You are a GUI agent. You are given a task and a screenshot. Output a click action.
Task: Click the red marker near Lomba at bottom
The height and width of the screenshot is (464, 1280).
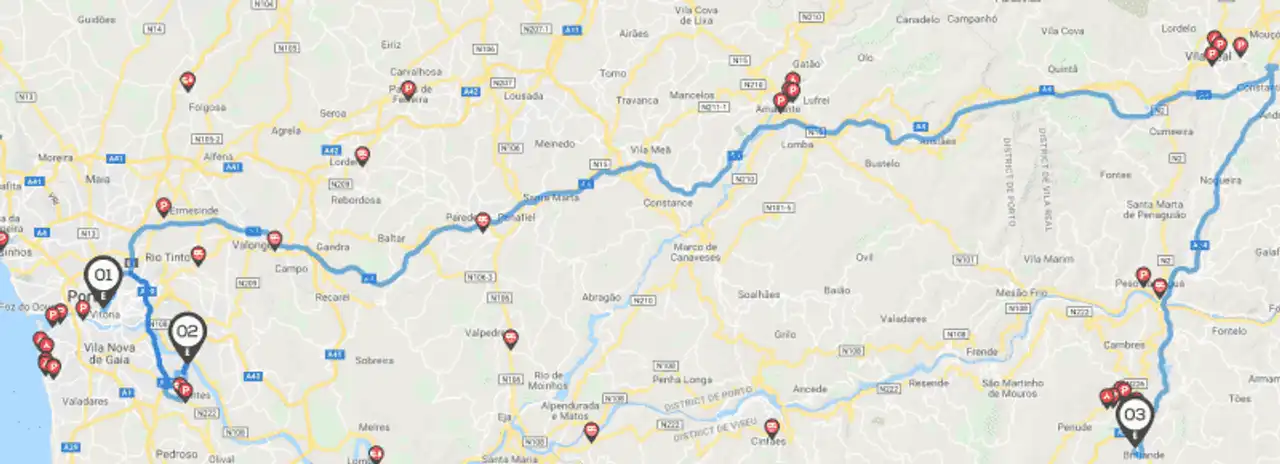(x=376, y=454)
